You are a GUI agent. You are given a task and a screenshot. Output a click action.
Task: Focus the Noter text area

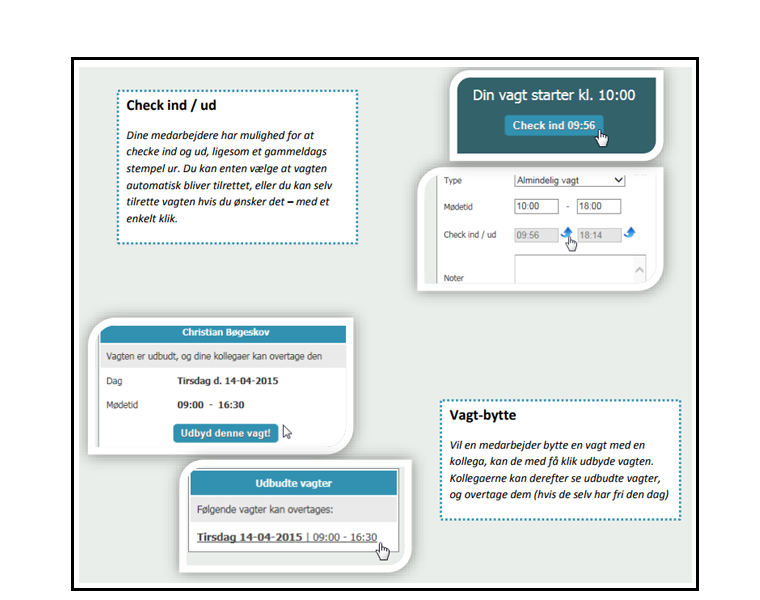click(x=573, y=269)
